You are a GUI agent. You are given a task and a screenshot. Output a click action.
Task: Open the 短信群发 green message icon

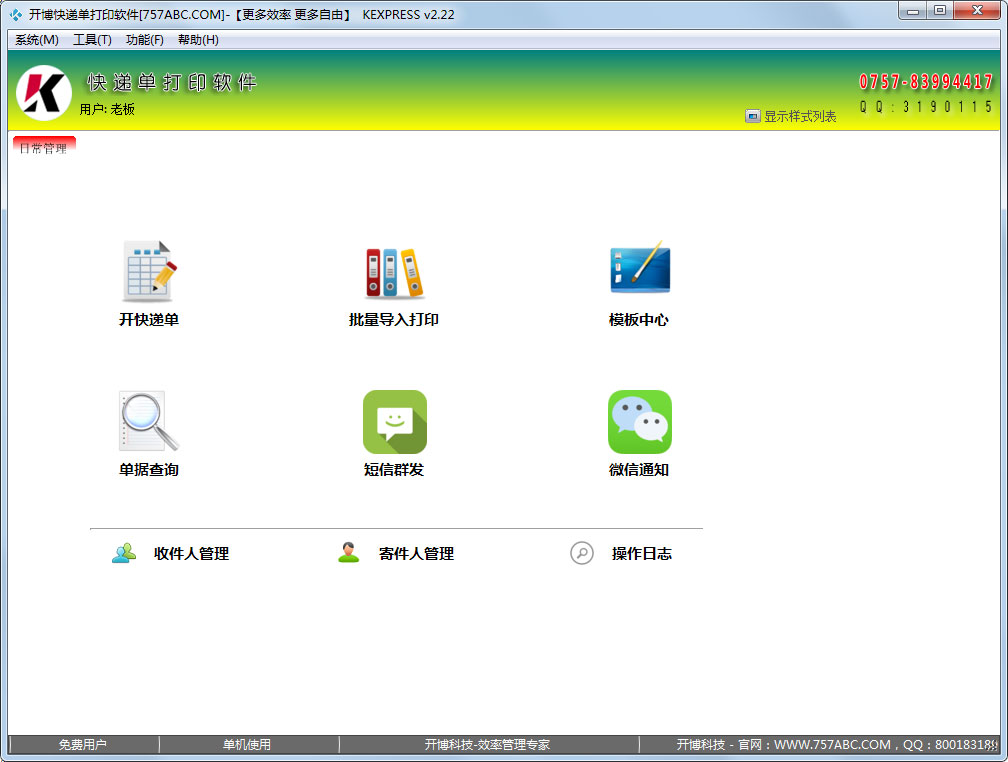tap(394, 422)
